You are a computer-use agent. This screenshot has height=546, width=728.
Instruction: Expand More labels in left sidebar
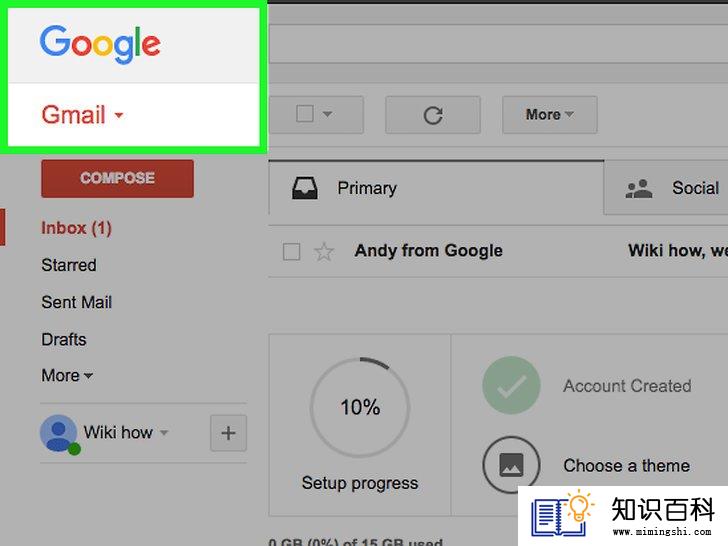point(67,375)
